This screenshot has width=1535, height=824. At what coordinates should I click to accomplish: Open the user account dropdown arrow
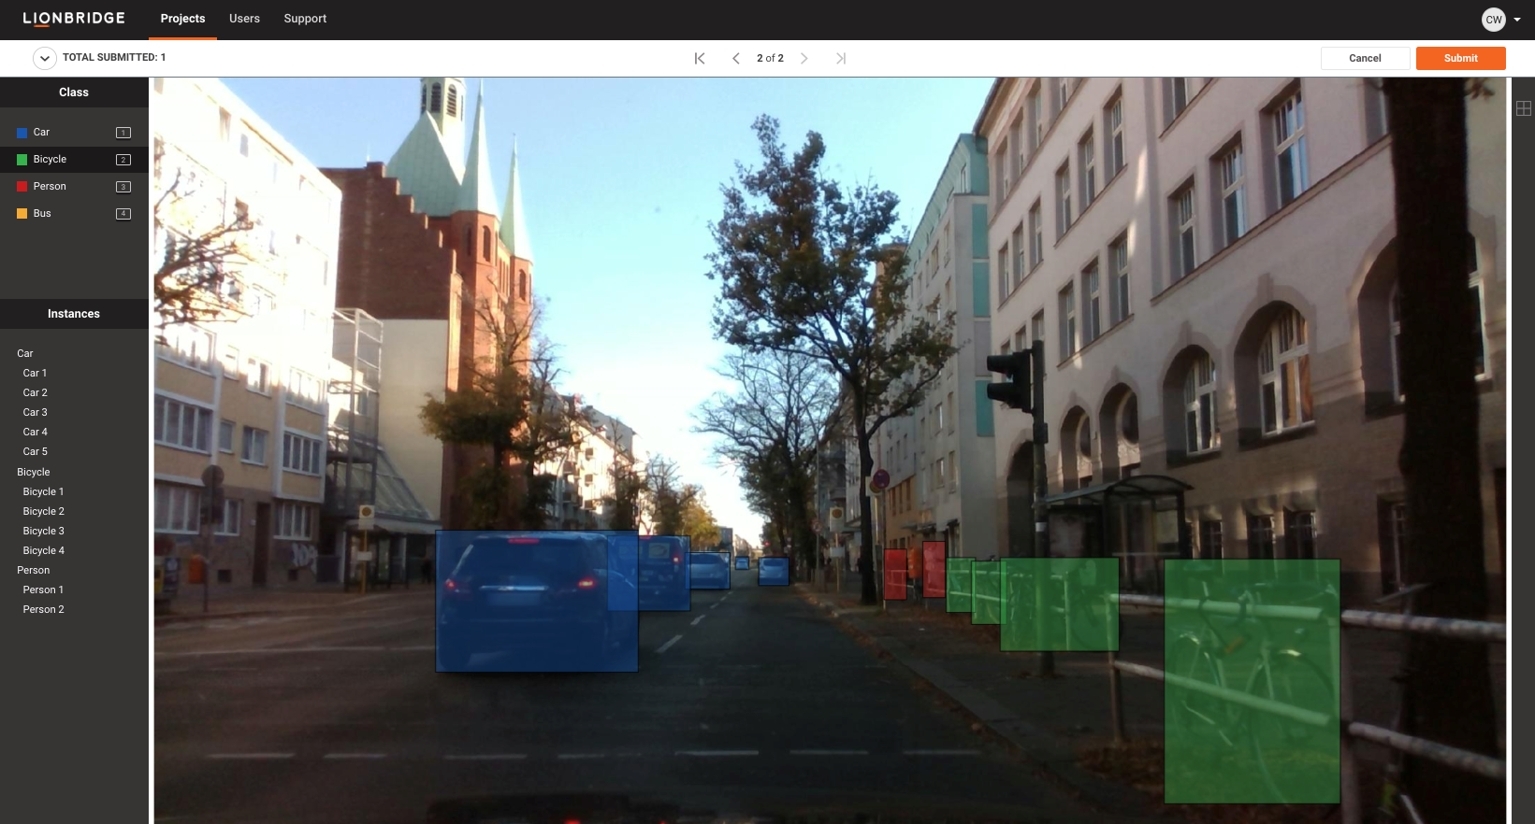[x=1517, y=20]
